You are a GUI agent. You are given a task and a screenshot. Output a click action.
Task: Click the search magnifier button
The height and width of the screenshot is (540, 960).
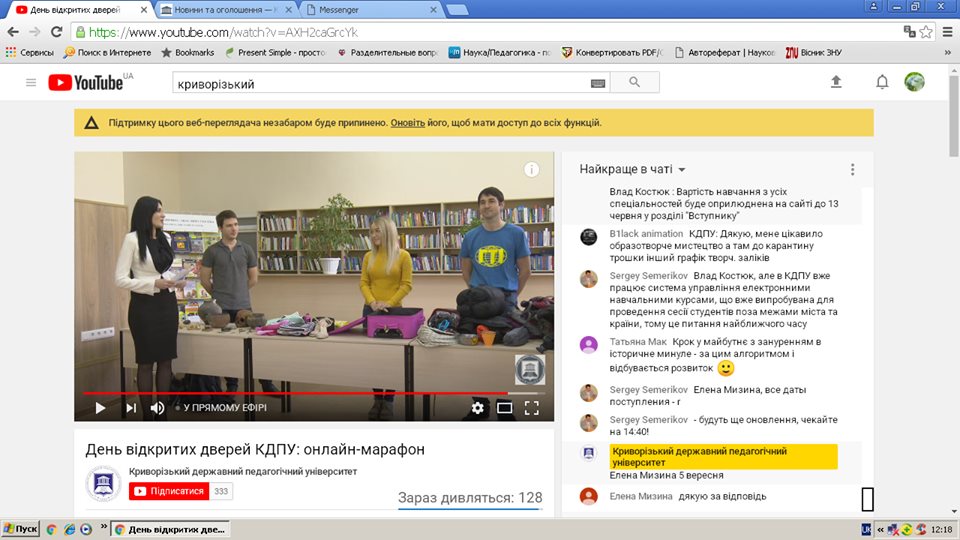coord(635,83)
